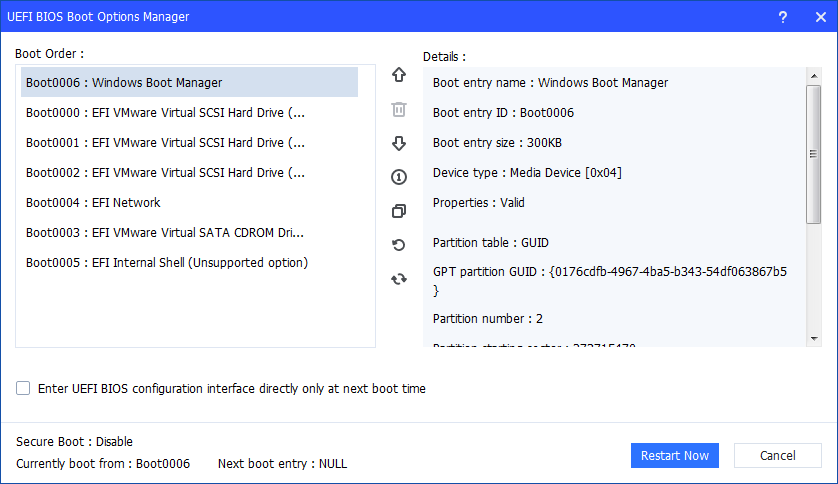Select Boot0003 EFI VMware SATA CDROM entry

coord(165,233)
